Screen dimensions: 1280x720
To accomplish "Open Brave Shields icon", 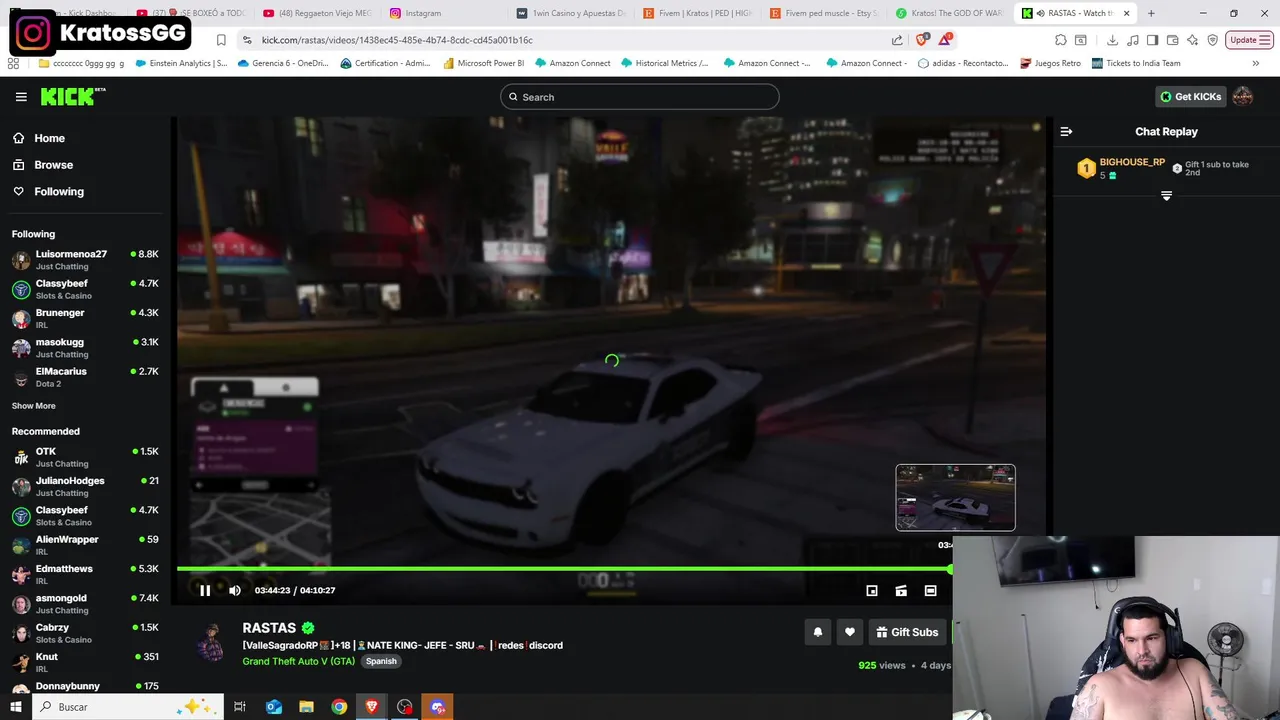I will [922, 40].
